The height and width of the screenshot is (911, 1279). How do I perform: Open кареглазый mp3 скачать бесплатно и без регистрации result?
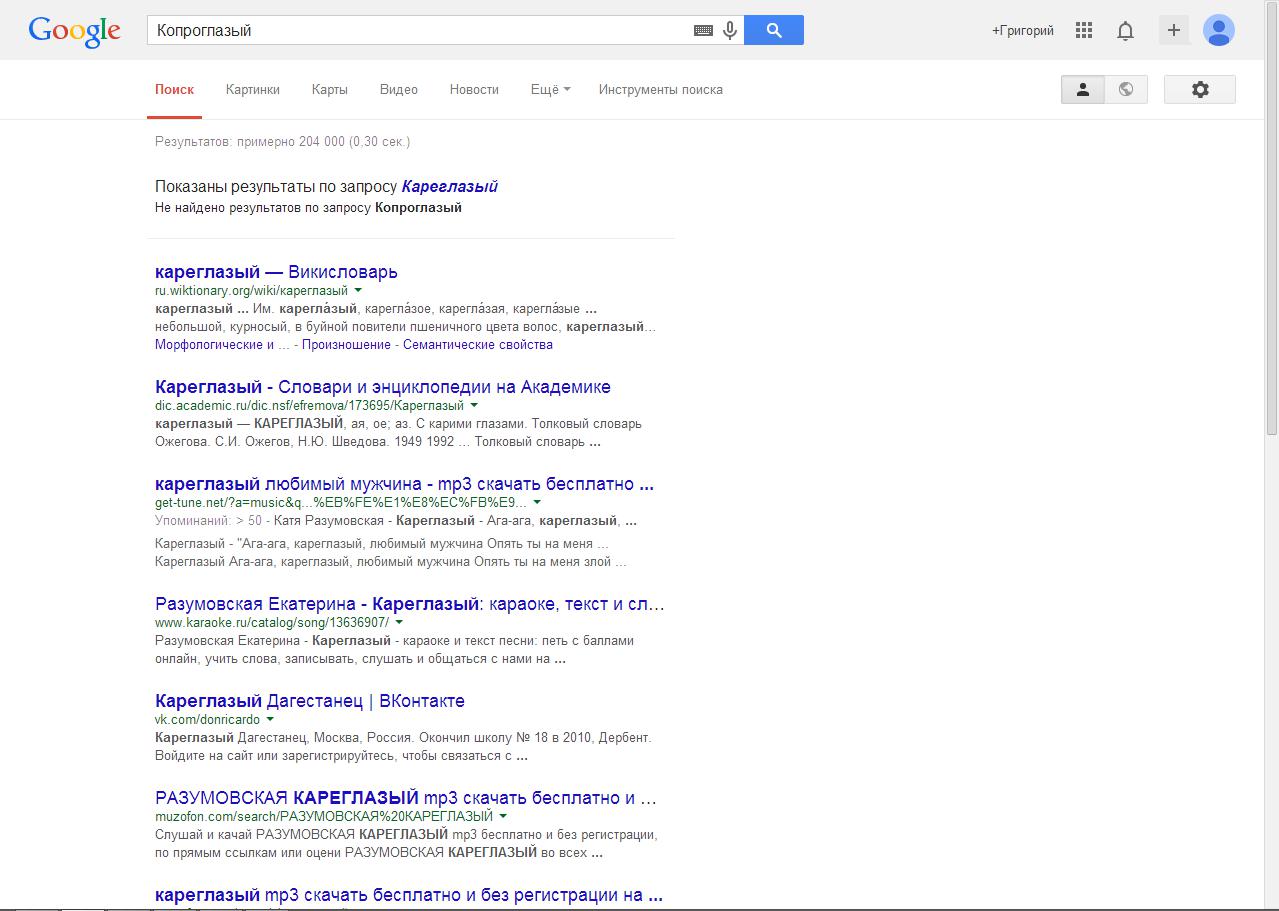click(409, 895)
